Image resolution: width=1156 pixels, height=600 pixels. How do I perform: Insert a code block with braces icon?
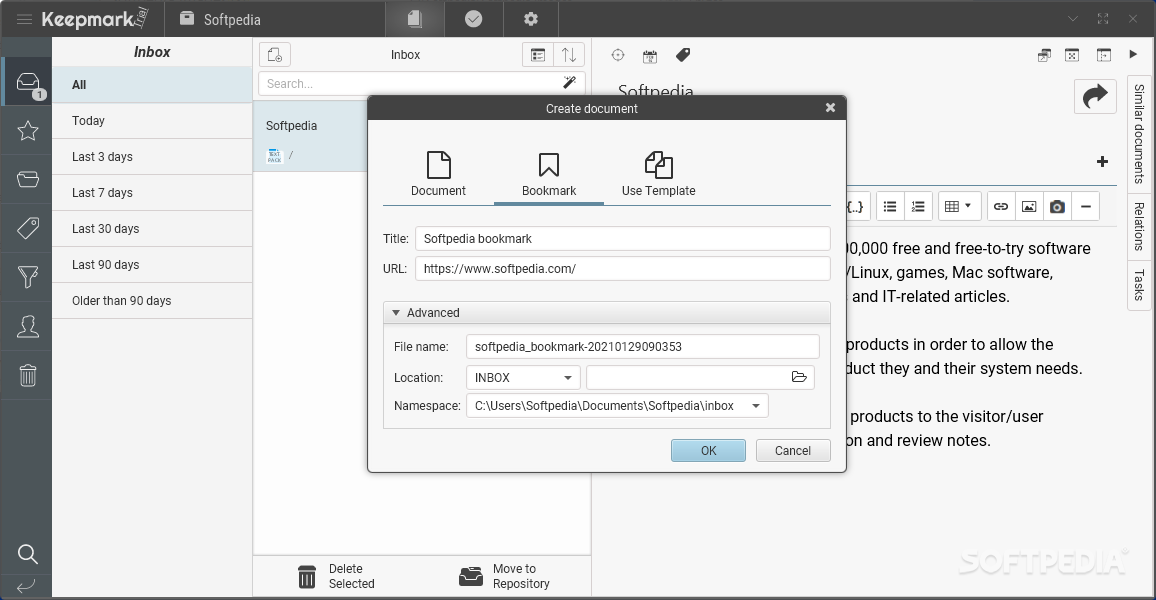[x=855, y=206]
